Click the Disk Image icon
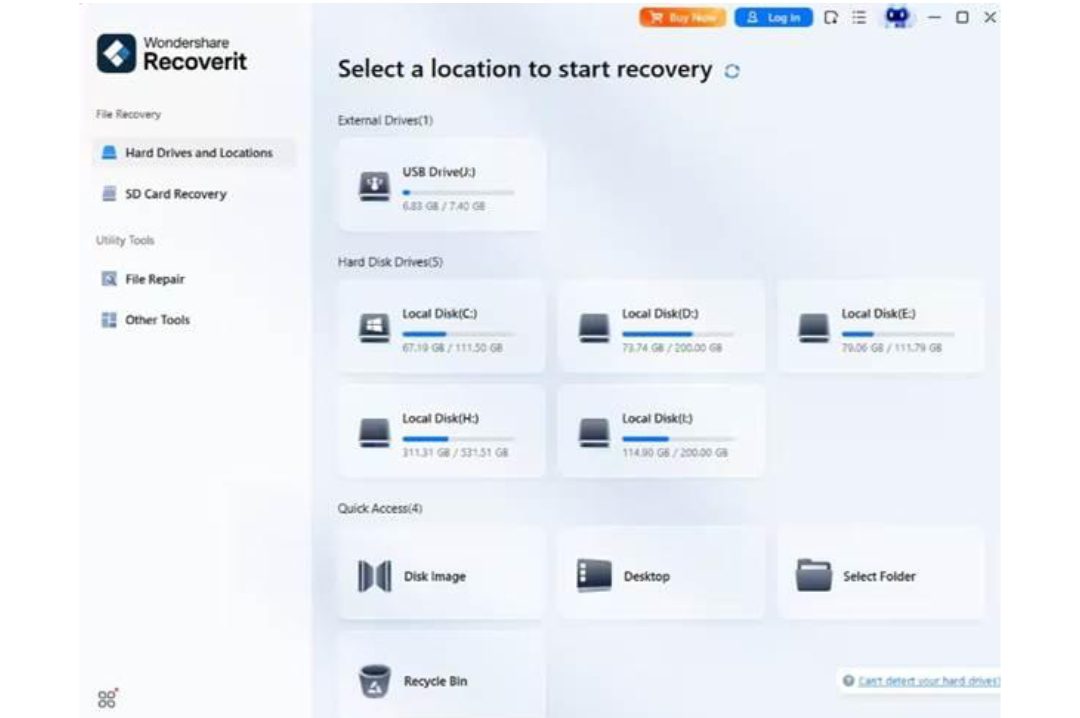 pos(374,576)
